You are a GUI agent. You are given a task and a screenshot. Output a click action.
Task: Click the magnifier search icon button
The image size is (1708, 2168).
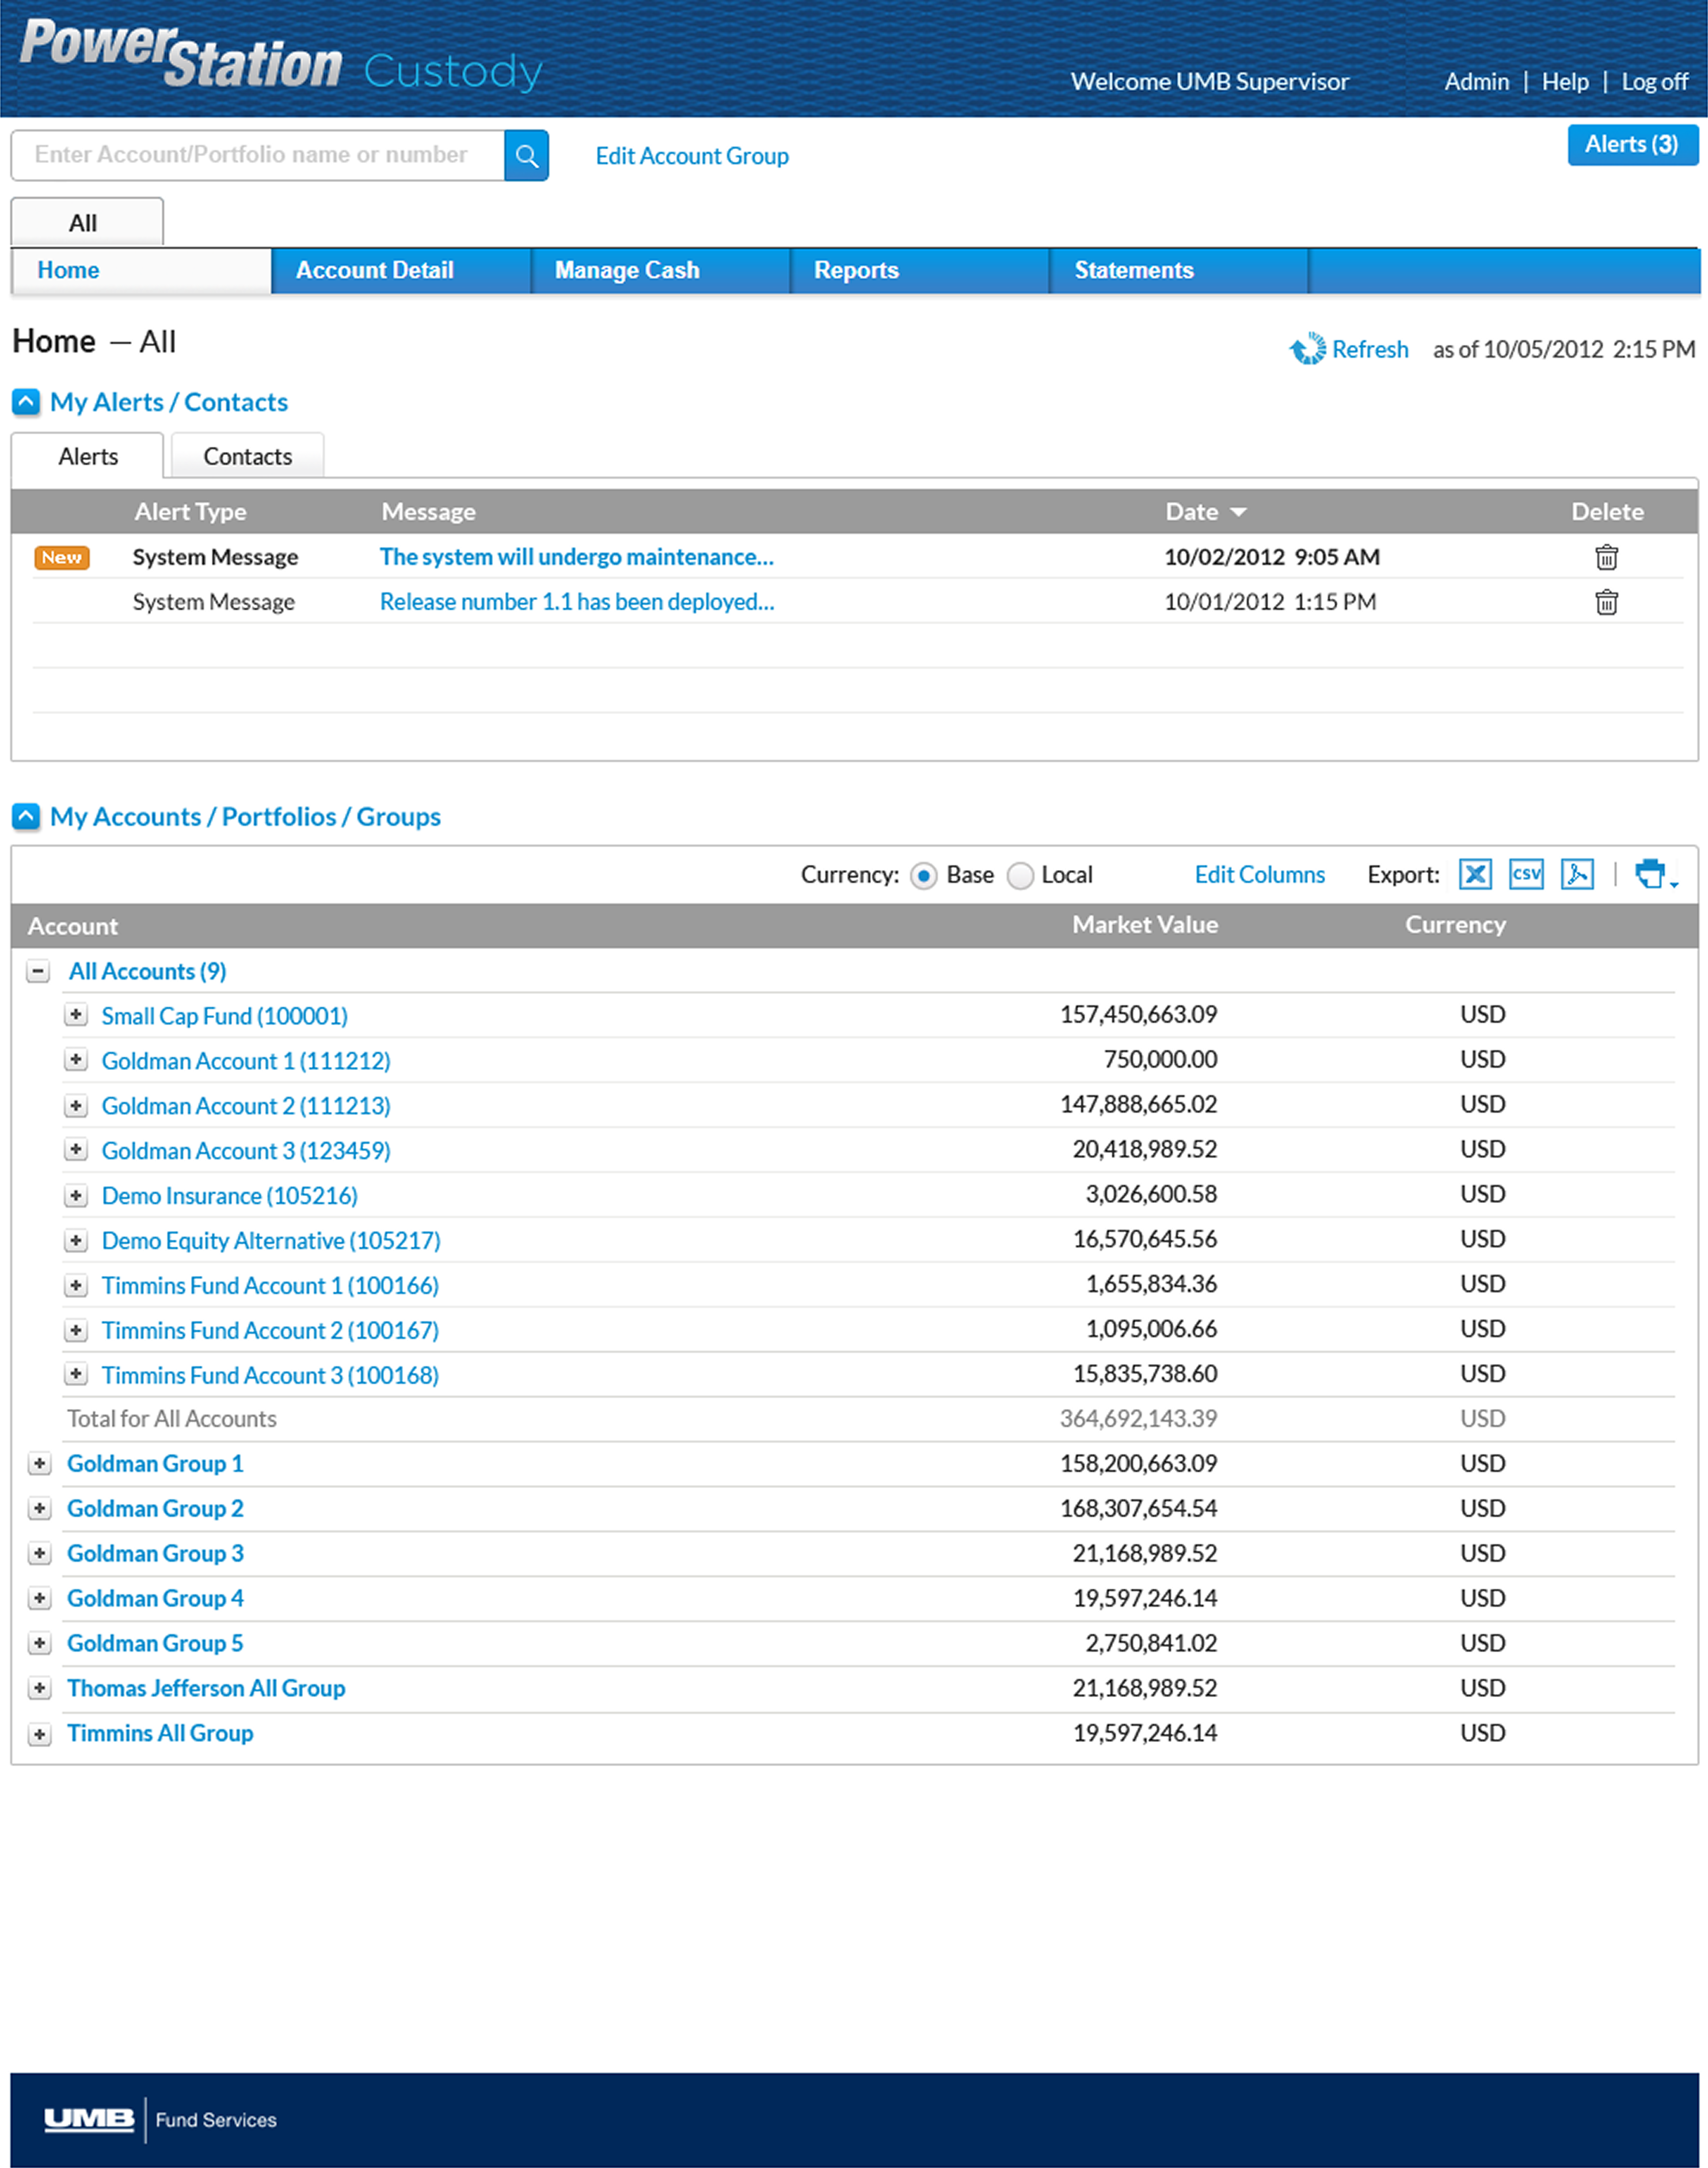[x=526, y=156]
